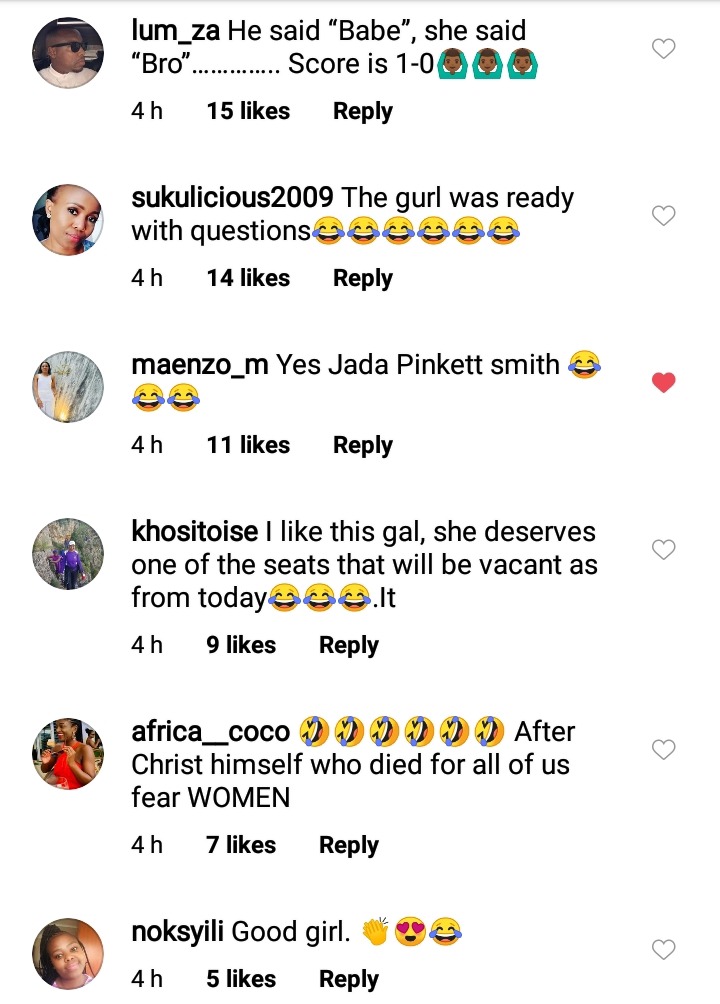
Task: Like lum_za's comment with the heart icon
Action: click(664, 49)
